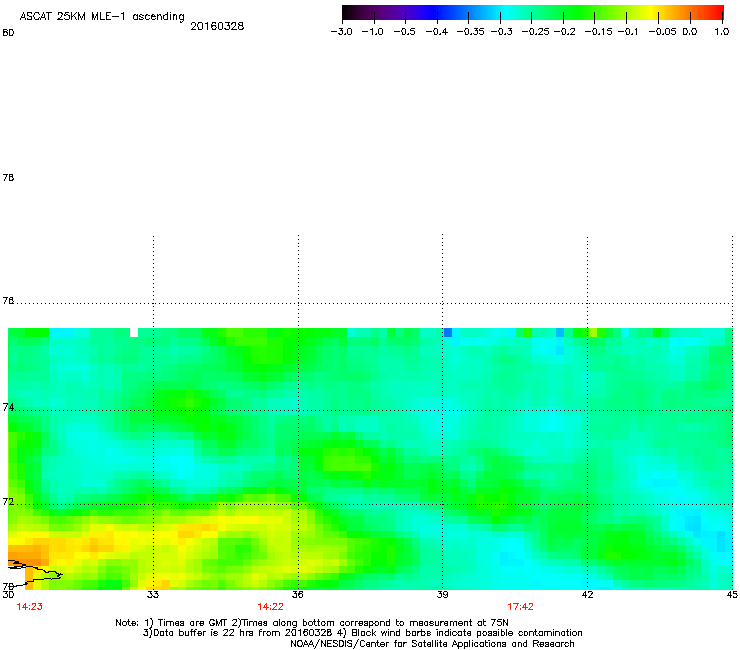The height and width of the screenshot is (650, 740).
Task: Click the black coastline outline near 70N
Action: pyautogui.click(x=35, y=573)
